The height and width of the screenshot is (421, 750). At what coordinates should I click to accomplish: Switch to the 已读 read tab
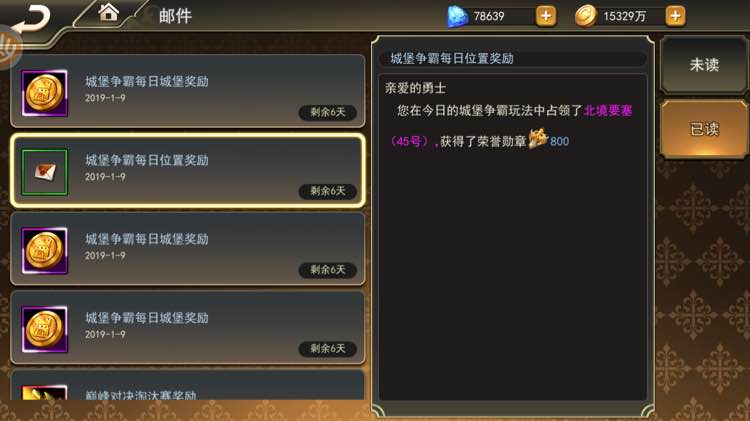pos(704,129)
